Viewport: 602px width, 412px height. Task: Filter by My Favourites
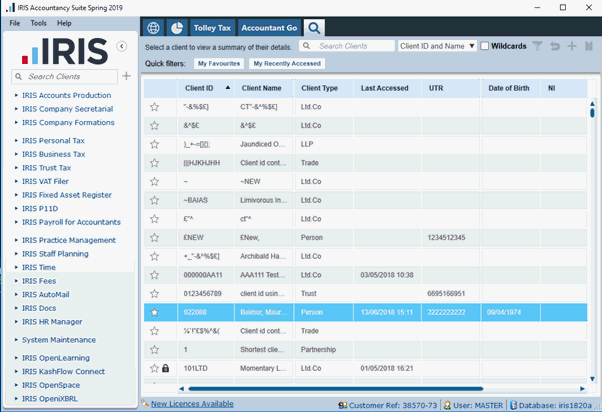[219, 64]
